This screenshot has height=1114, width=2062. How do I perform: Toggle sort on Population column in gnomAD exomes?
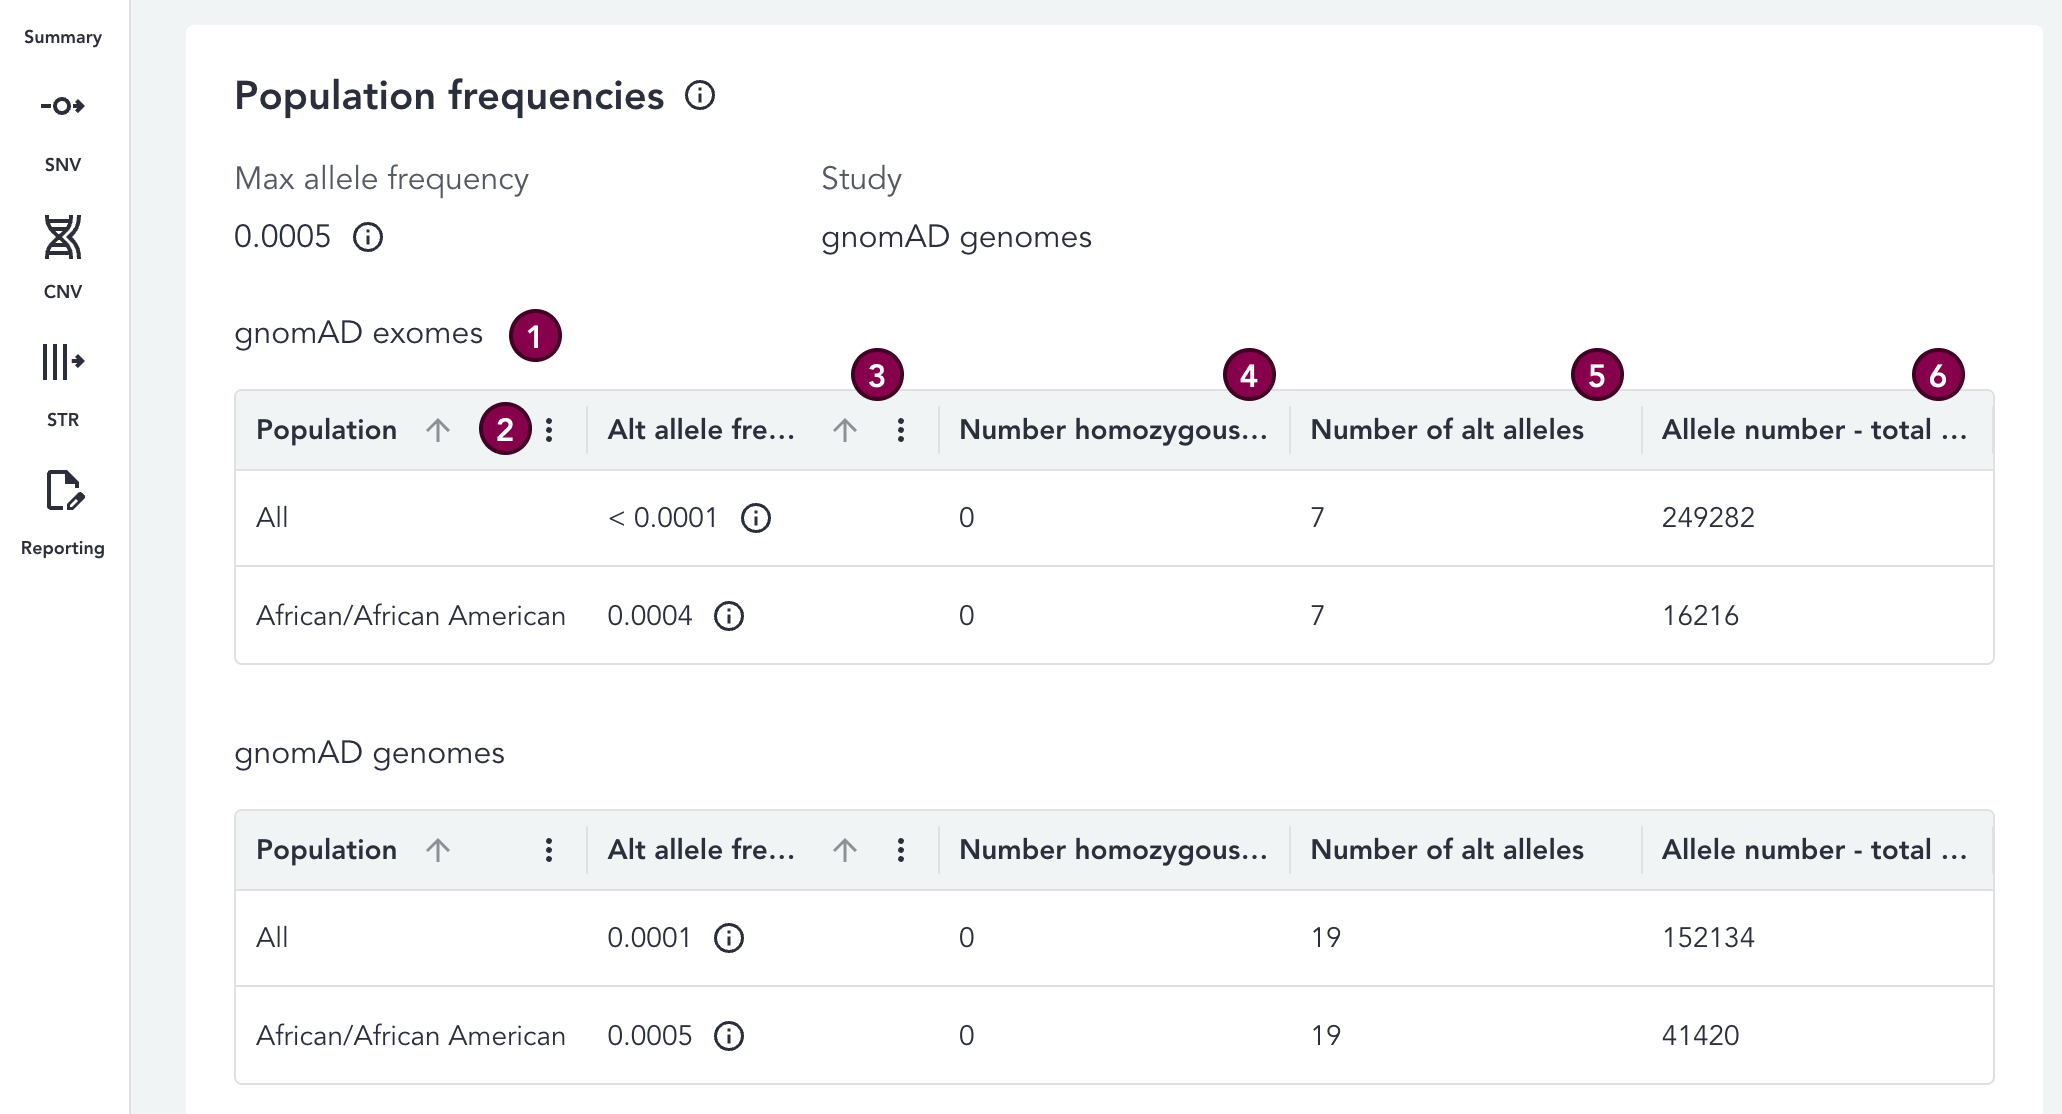point(438,430)
